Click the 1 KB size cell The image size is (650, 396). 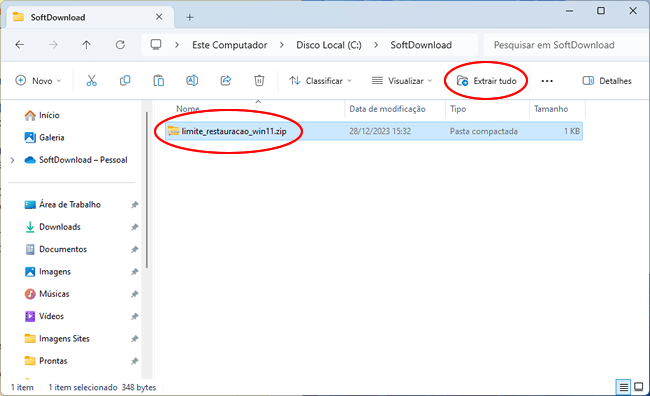coord(572,131)
